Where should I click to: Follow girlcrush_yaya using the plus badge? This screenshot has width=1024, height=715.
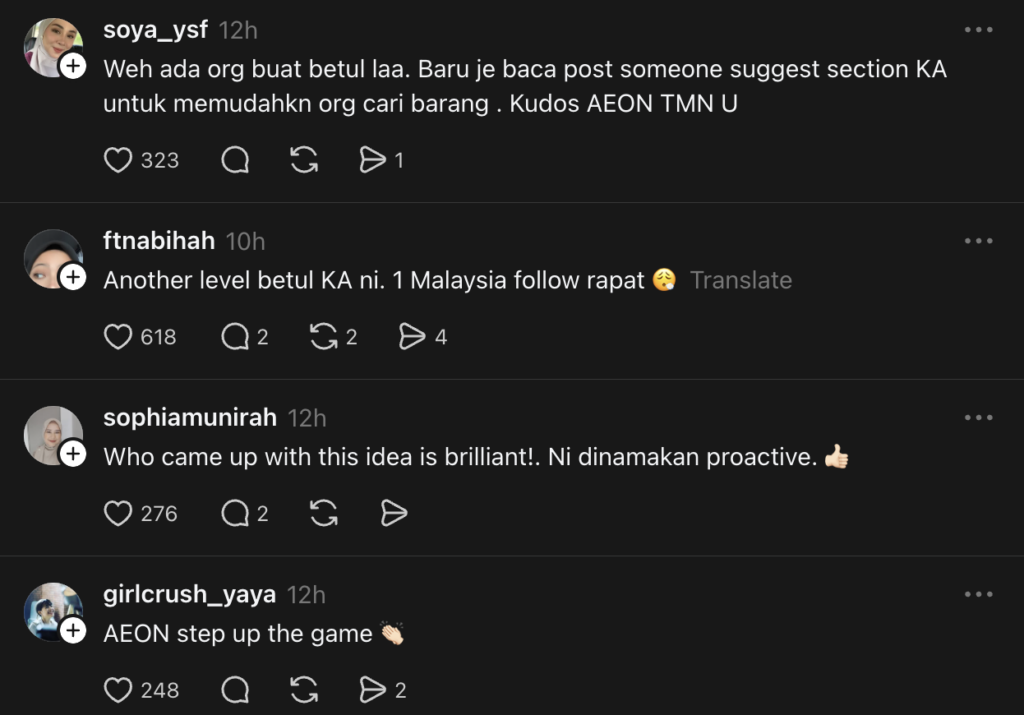(73, 630)
